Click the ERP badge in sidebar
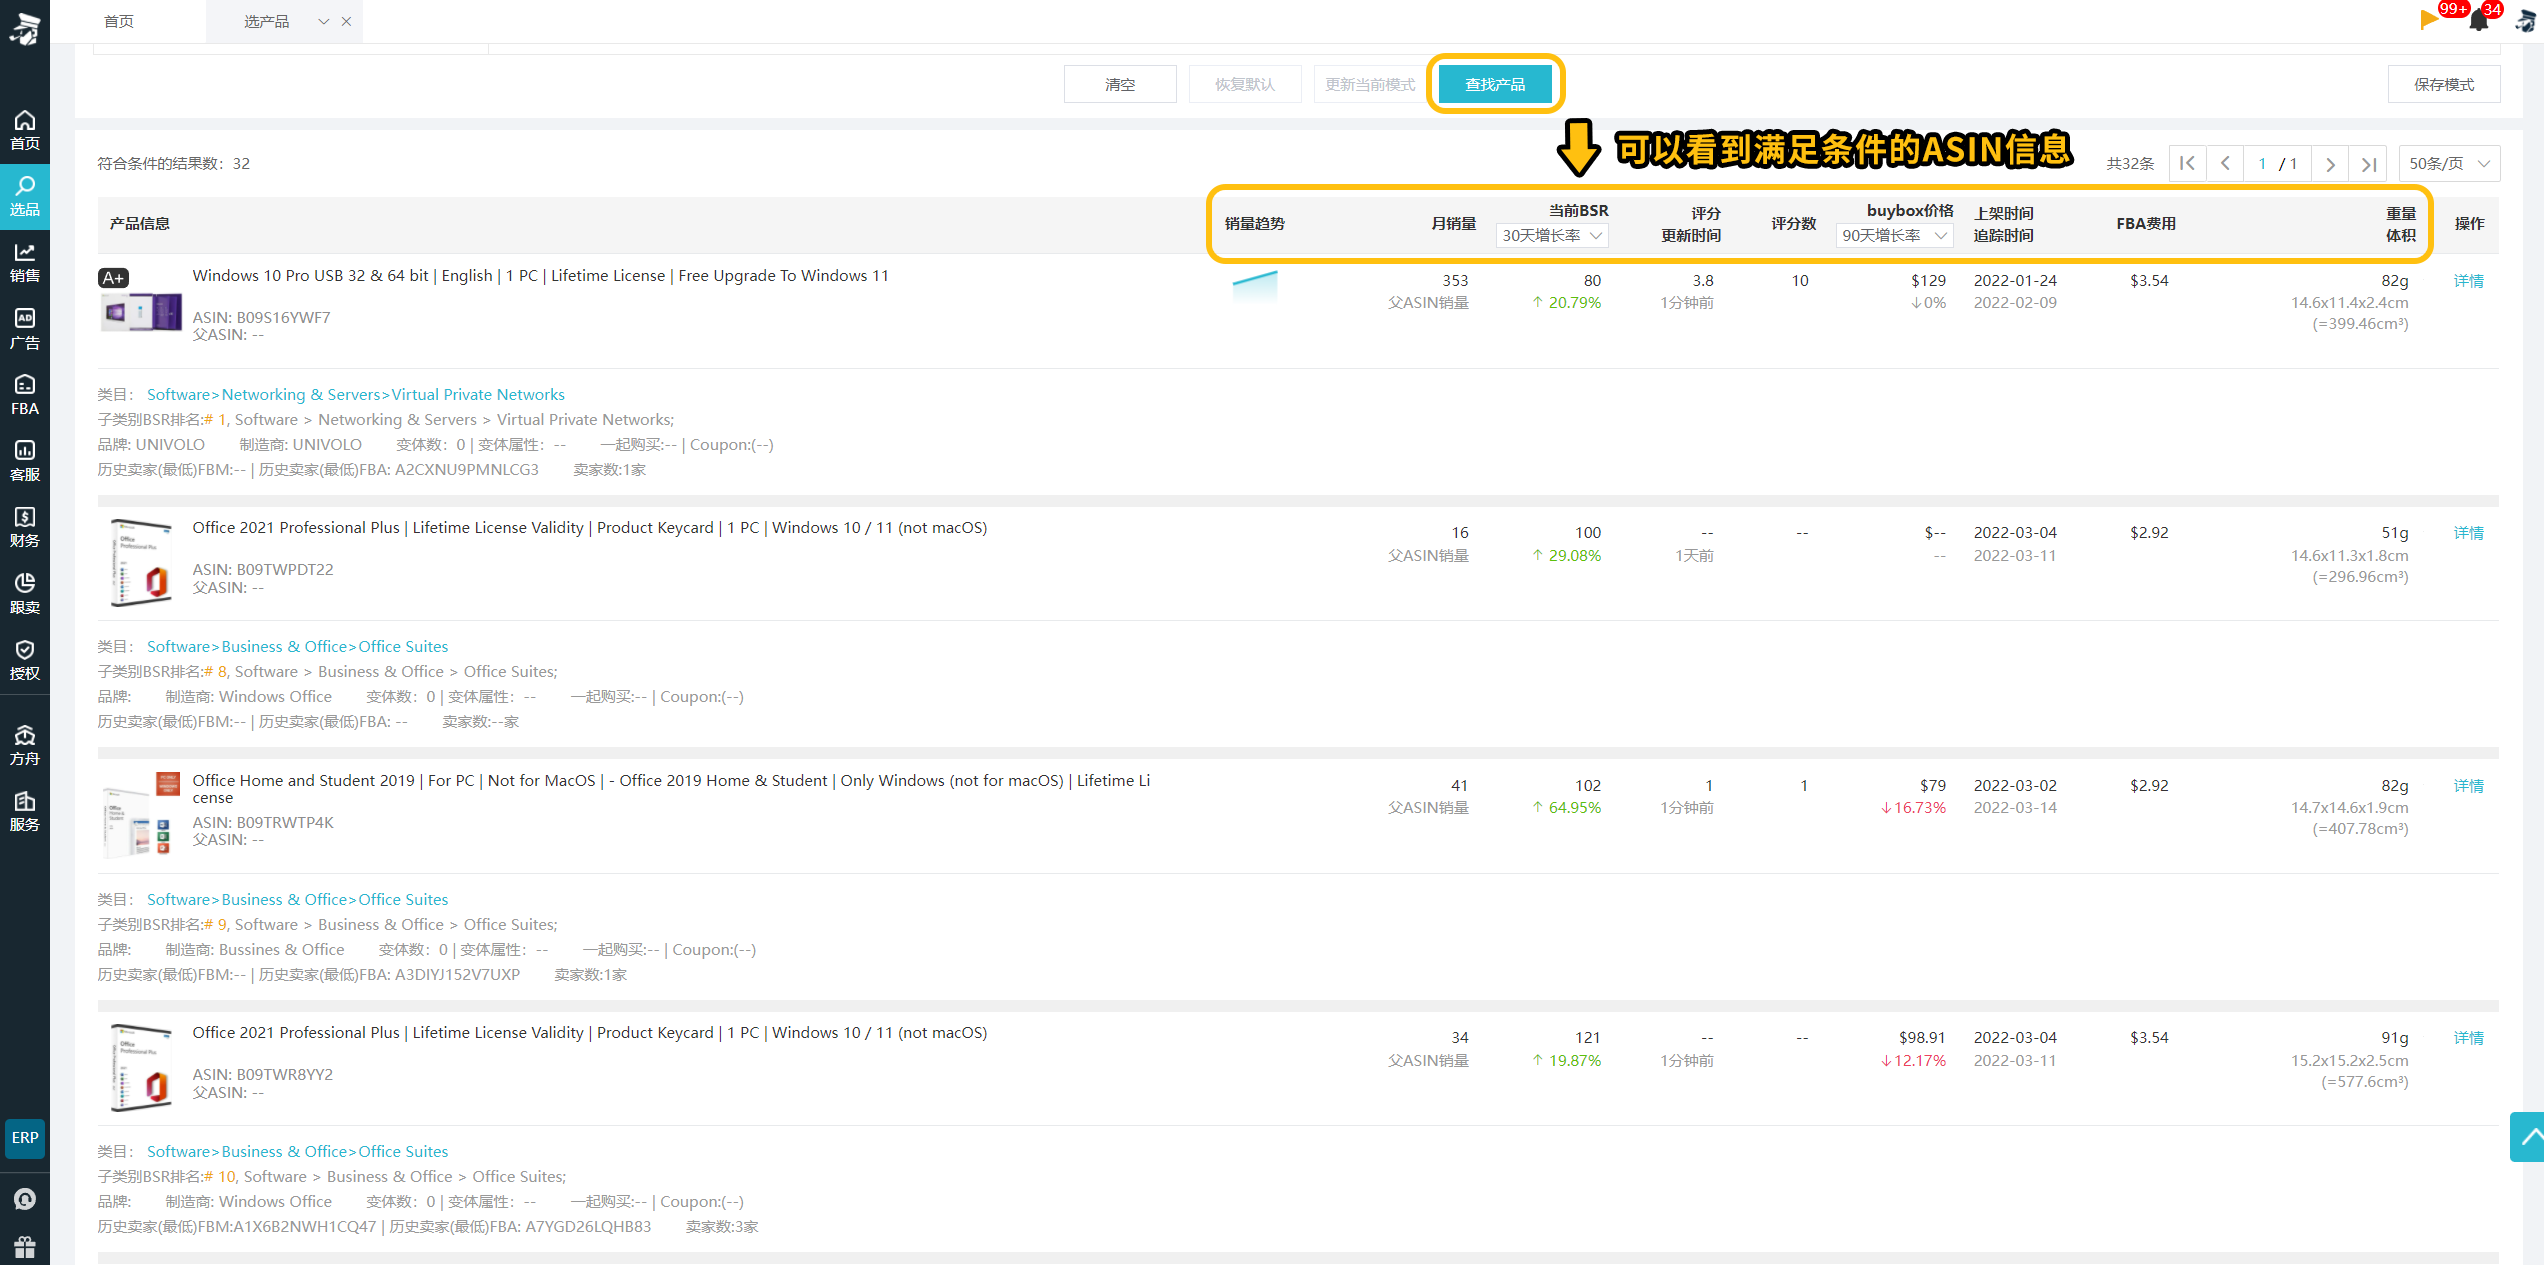This screenshot has width=2544, height=1265. click(x=25, y=1138)
